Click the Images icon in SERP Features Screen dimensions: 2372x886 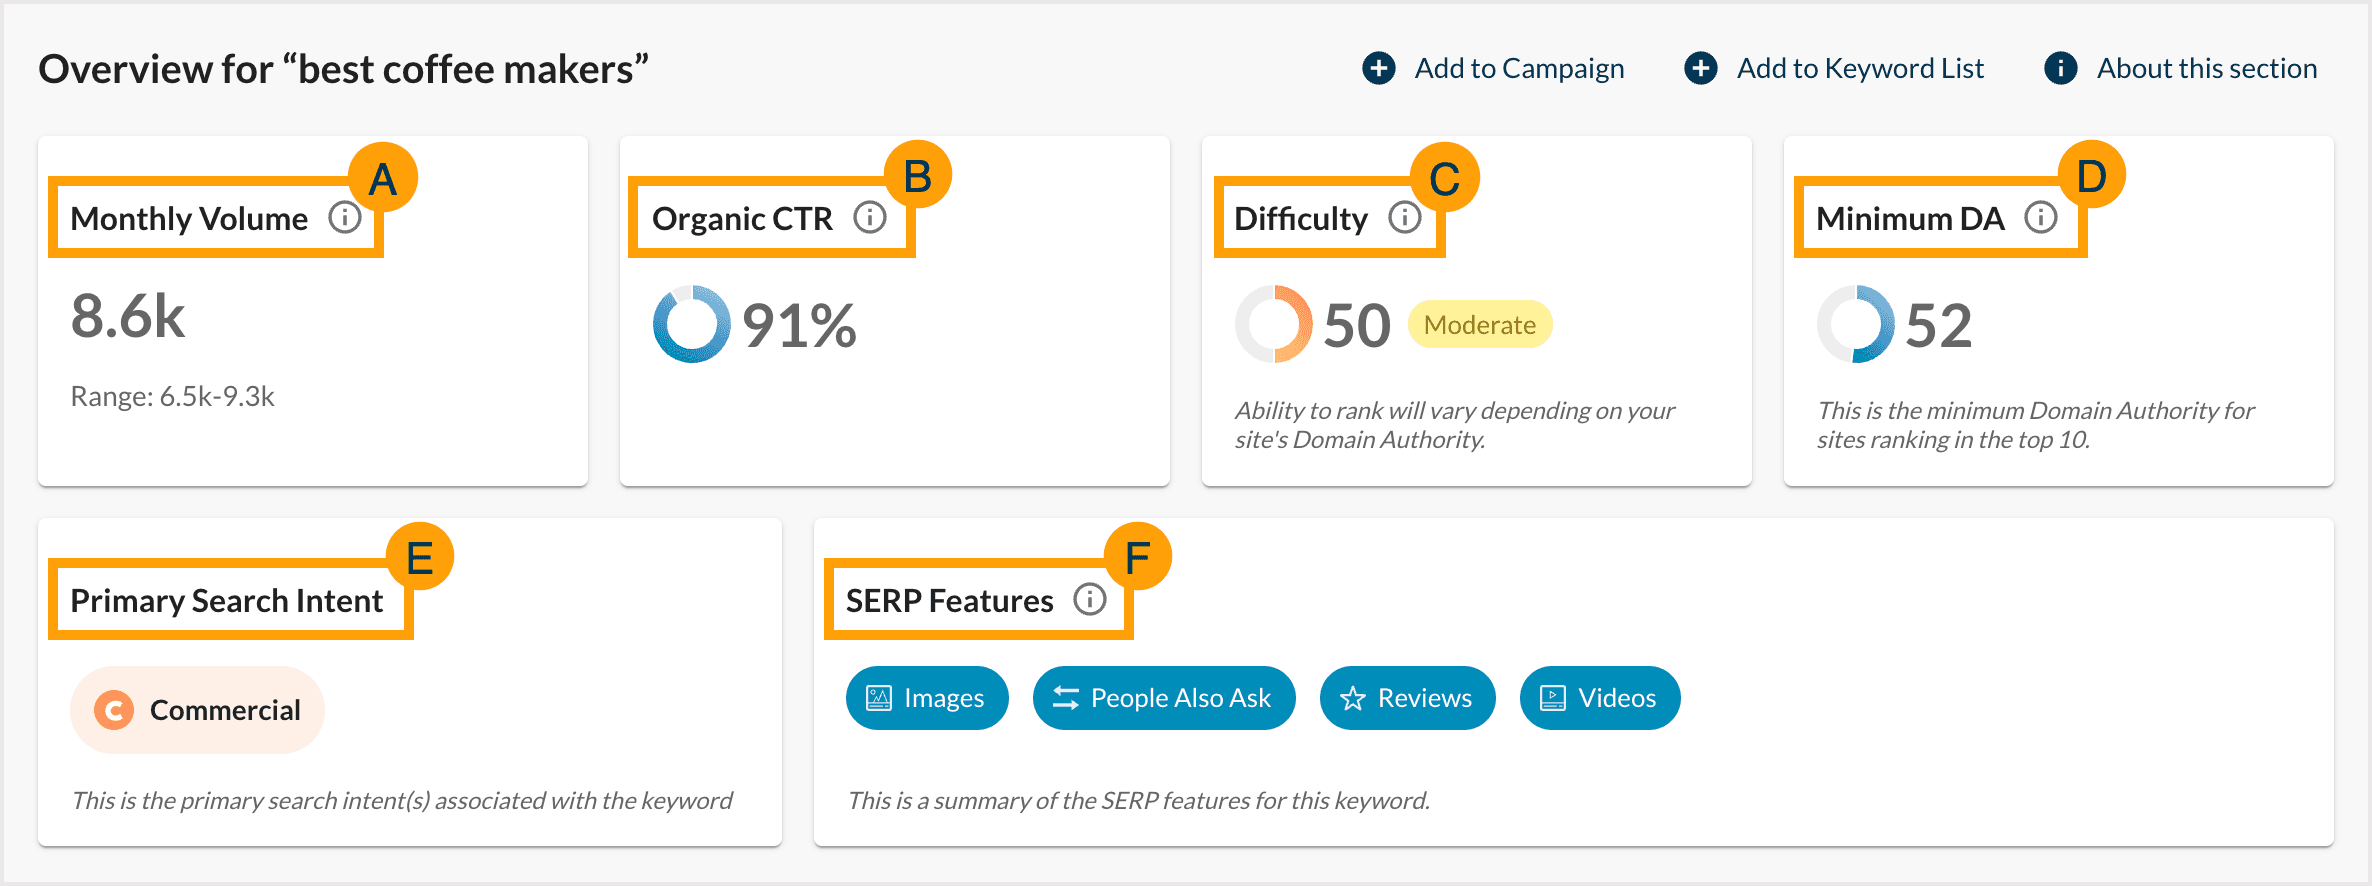click(x=880, y=697)
